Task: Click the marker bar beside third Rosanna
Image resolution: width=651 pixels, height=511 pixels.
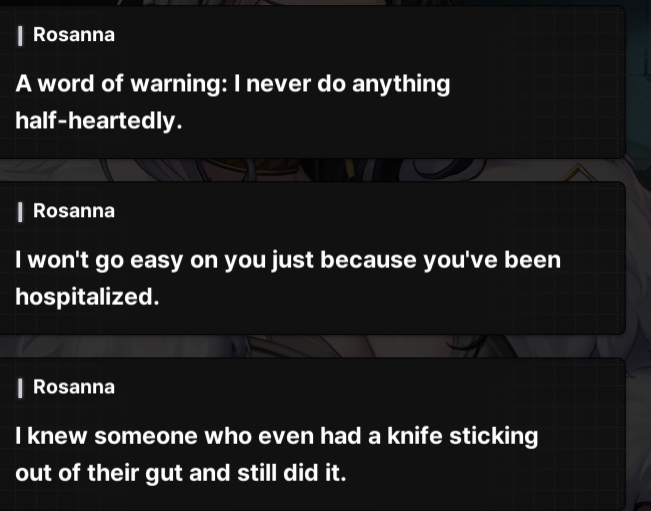Action: [20, 388]
